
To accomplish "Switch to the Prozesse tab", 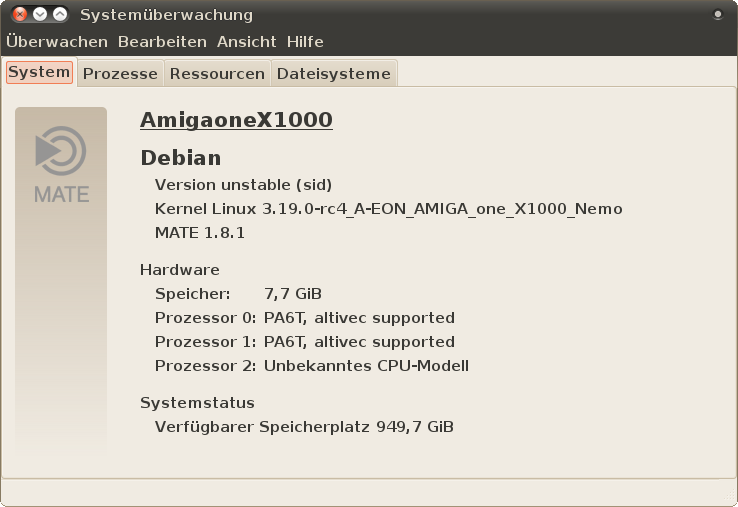I will click(x=120, y=74).
